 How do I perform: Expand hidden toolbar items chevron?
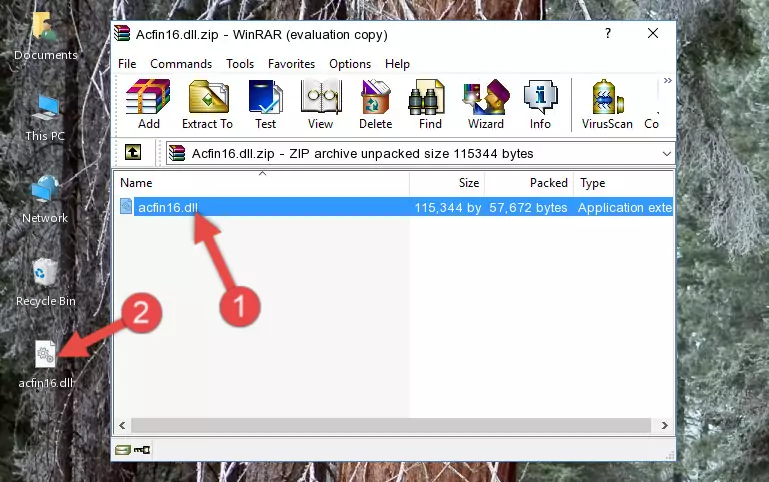coord(667,80)
